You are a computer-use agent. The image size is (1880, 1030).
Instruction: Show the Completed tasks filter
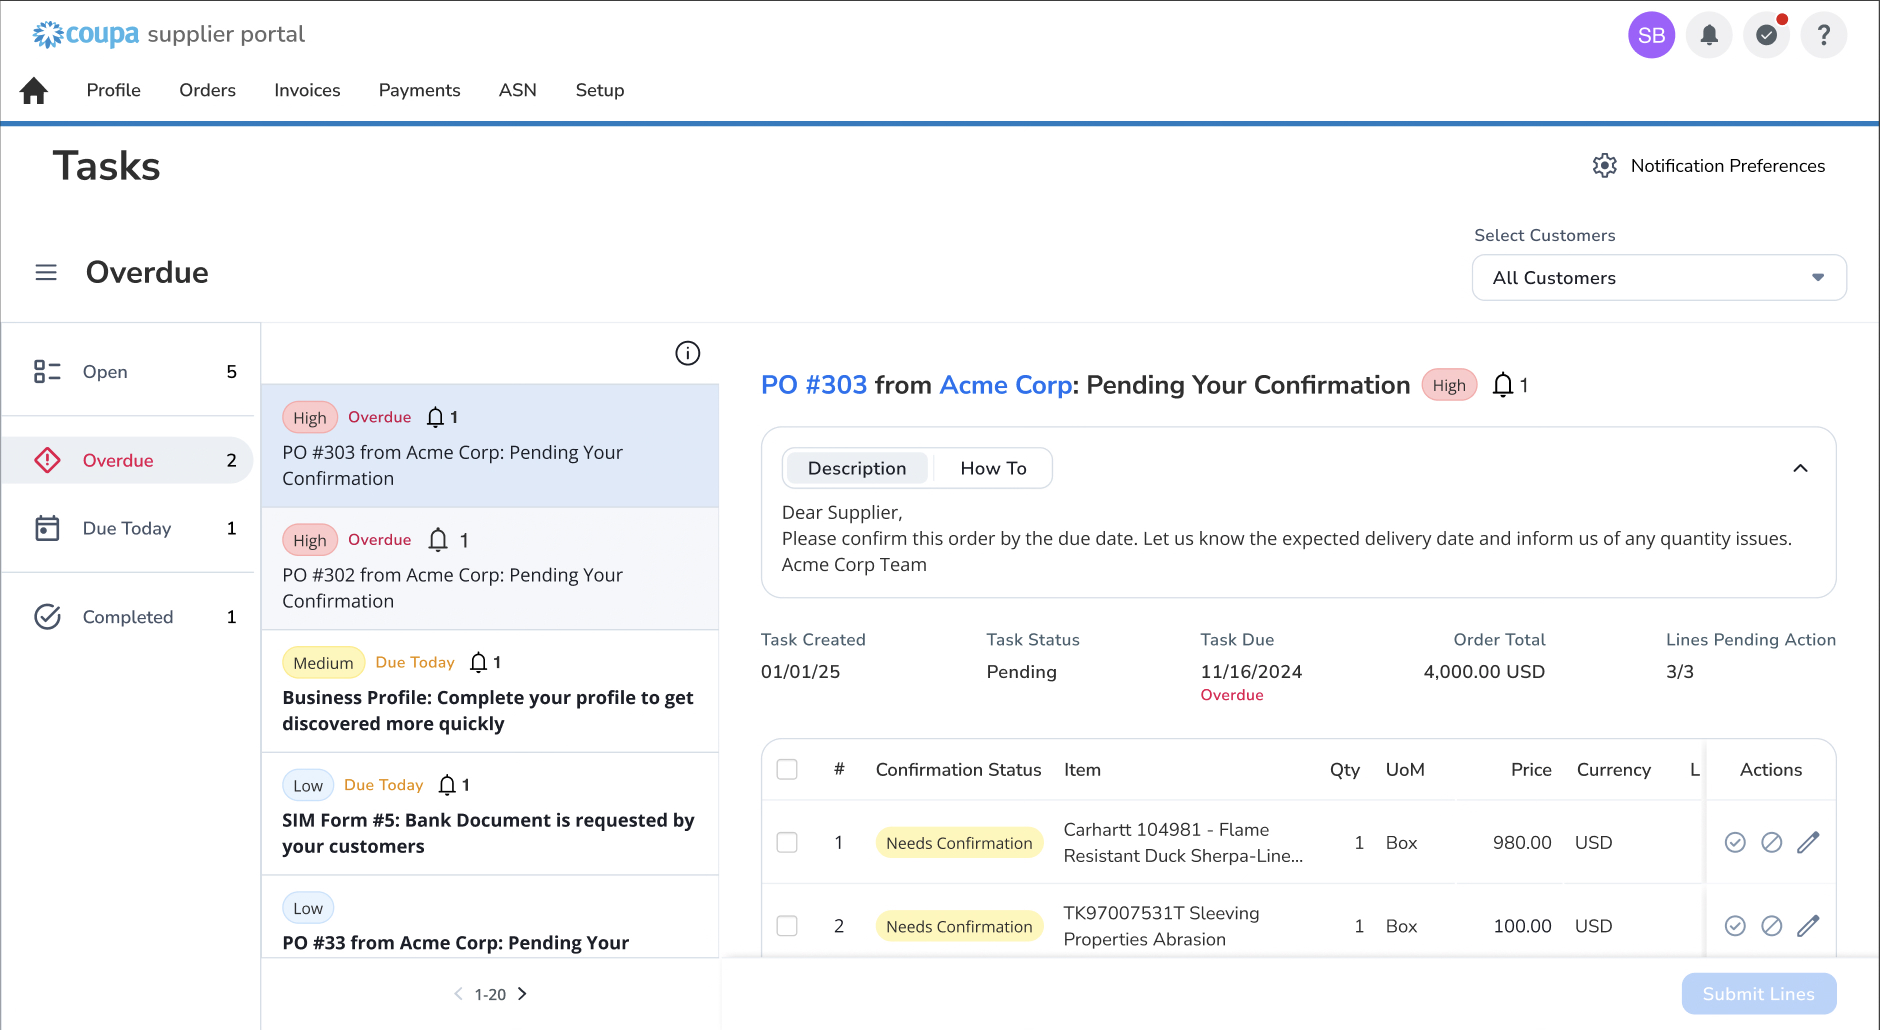pyautogui.click(x=129, y=617)
